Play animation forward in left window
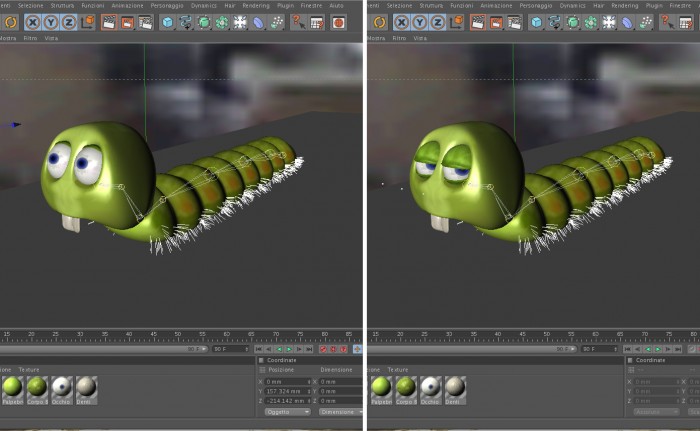This screenshot has height=431, width=700. (x=289, y=349)
